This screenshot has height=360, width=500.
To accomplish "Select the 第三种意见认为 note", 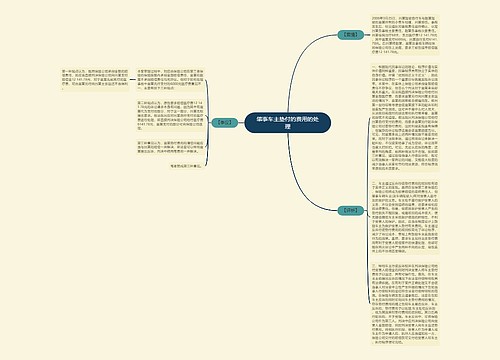I will point(170,147).
